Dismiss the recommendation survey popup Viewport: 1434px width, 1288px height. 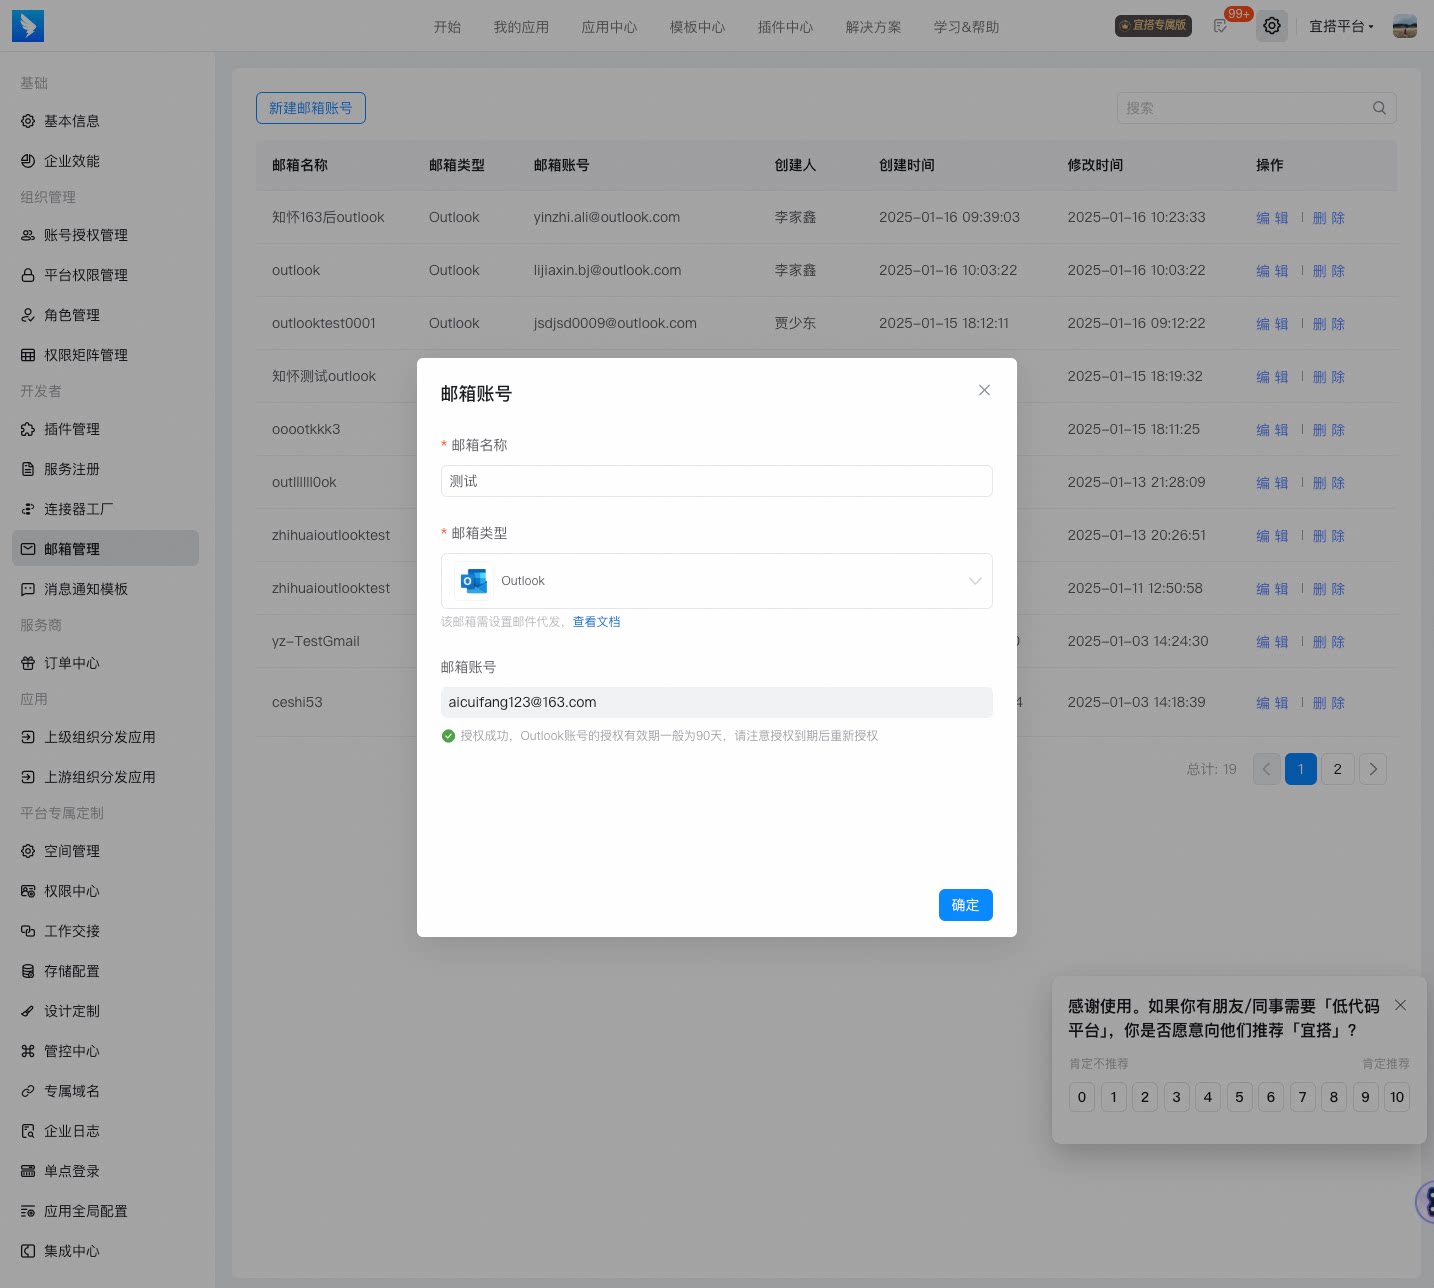coord(1400,1005)
